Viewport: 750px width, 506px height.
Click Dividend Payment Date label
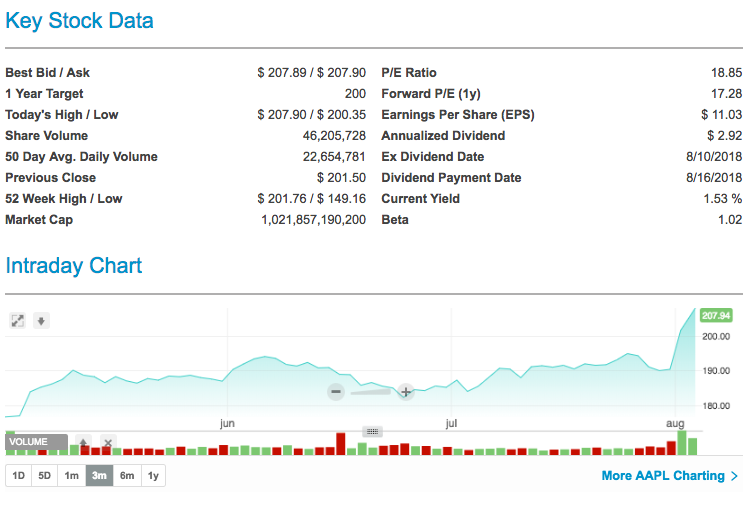[452, 178]
